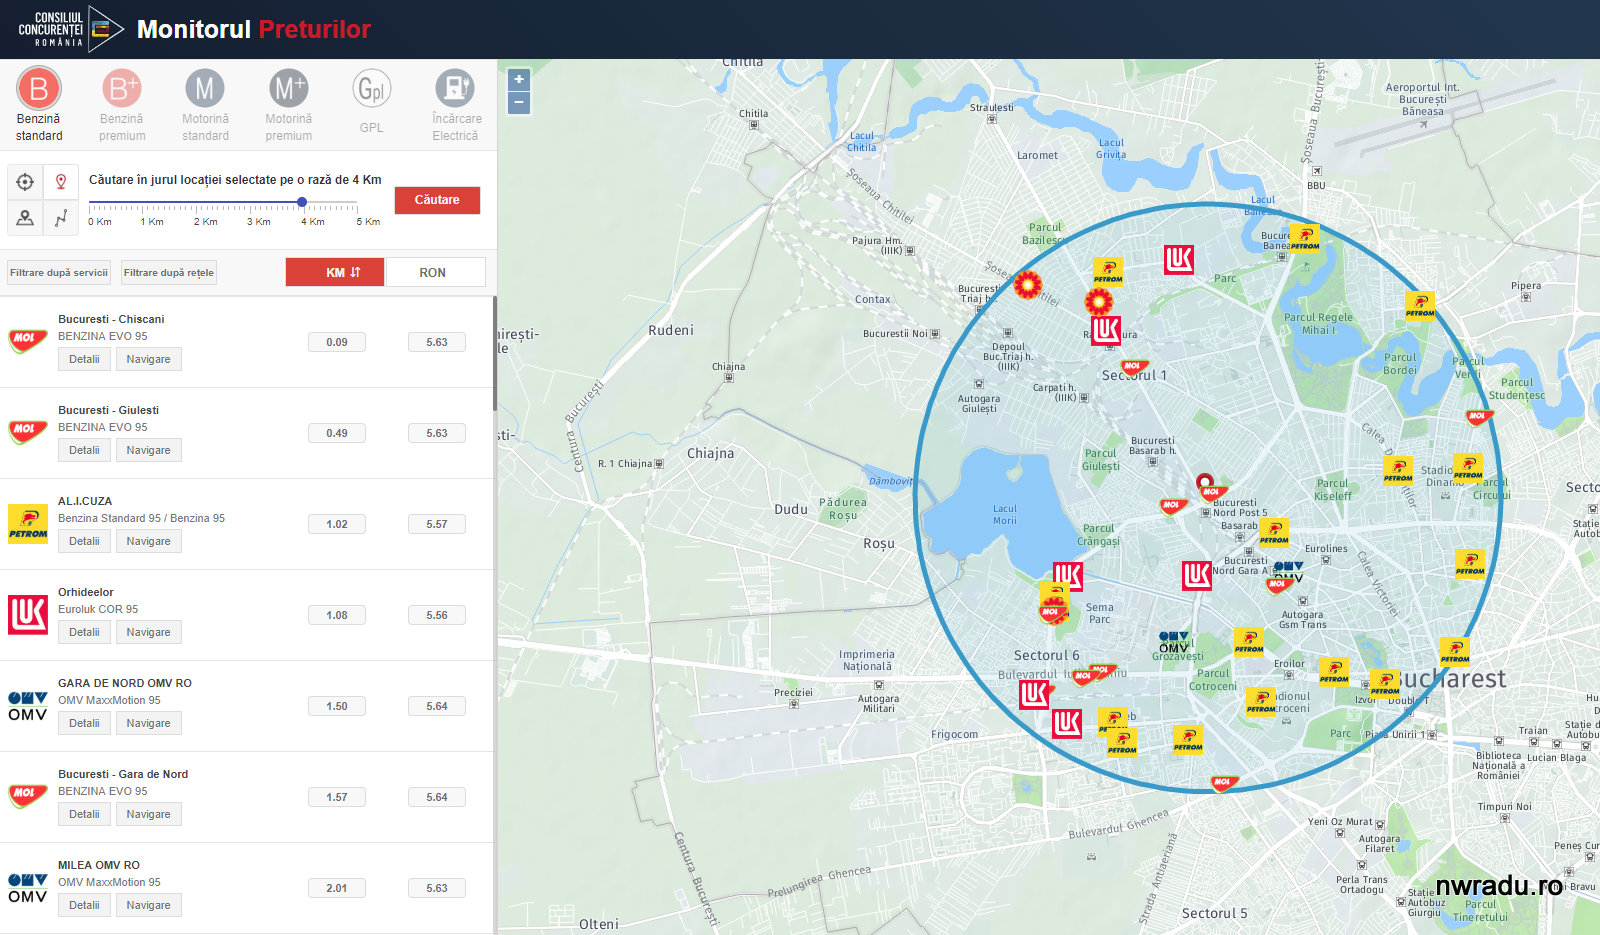Click MOL logo of Bucuresti - Chiscani row

click(28, 341)
